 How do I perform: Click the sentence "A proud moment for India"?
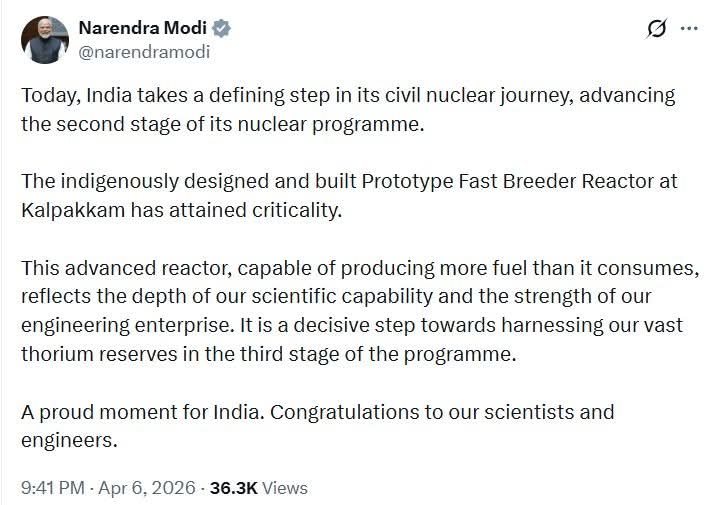click(x=132, y=412)
